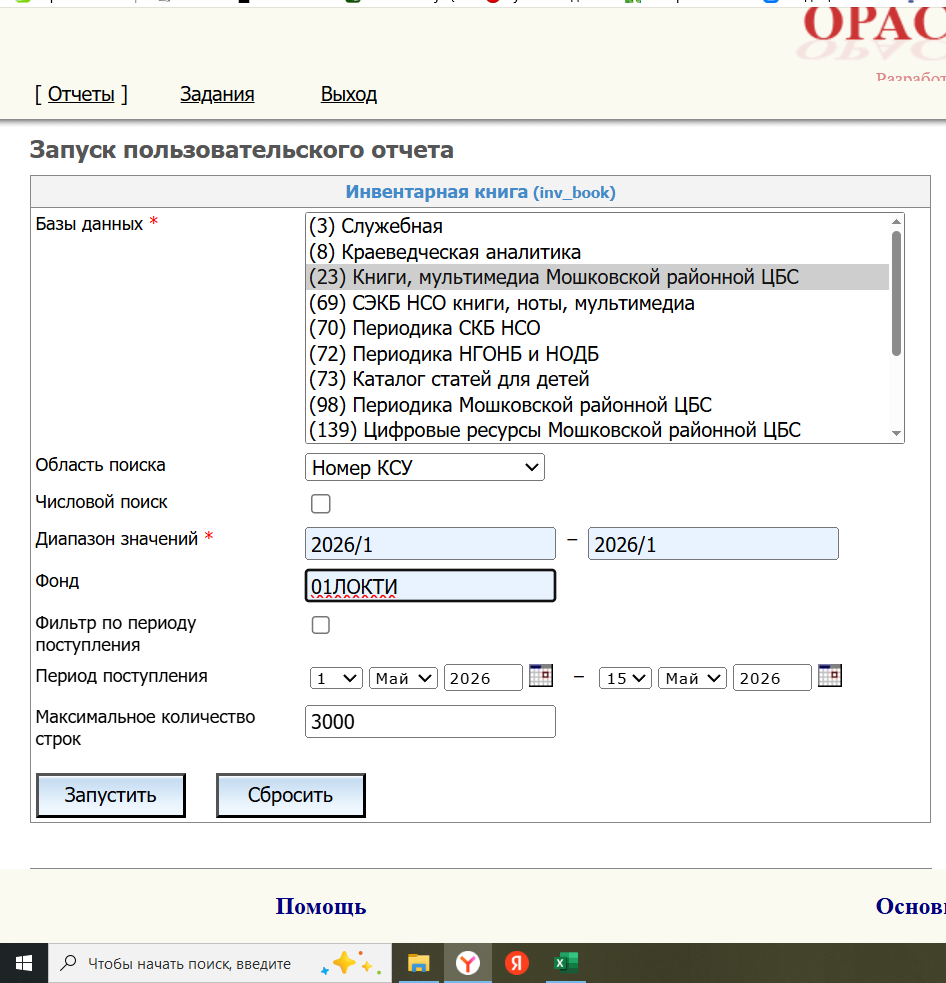Click the first Диапазон значений field
Screen dimensions: 946x983
pyautogui.click(x=430, y=544)
